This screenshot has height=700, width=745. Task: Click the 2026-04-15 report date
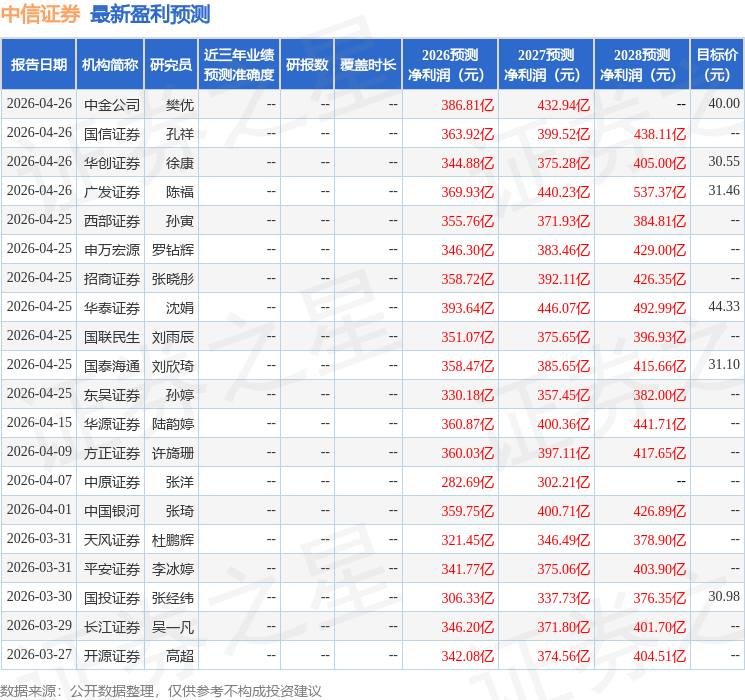(39, 422)
